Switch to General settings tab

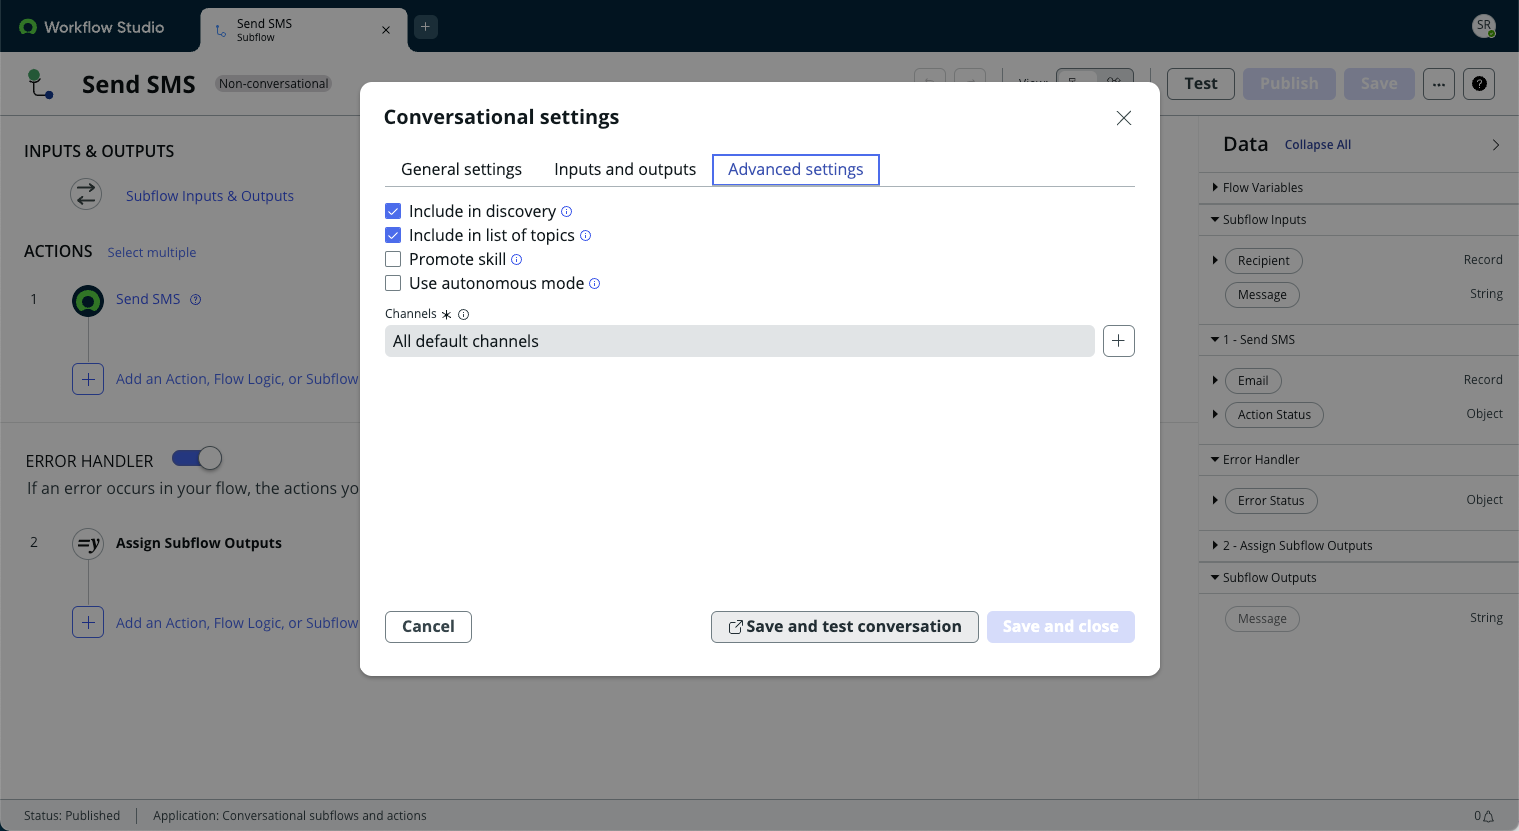pyautogui.click(x=461, y=169)
